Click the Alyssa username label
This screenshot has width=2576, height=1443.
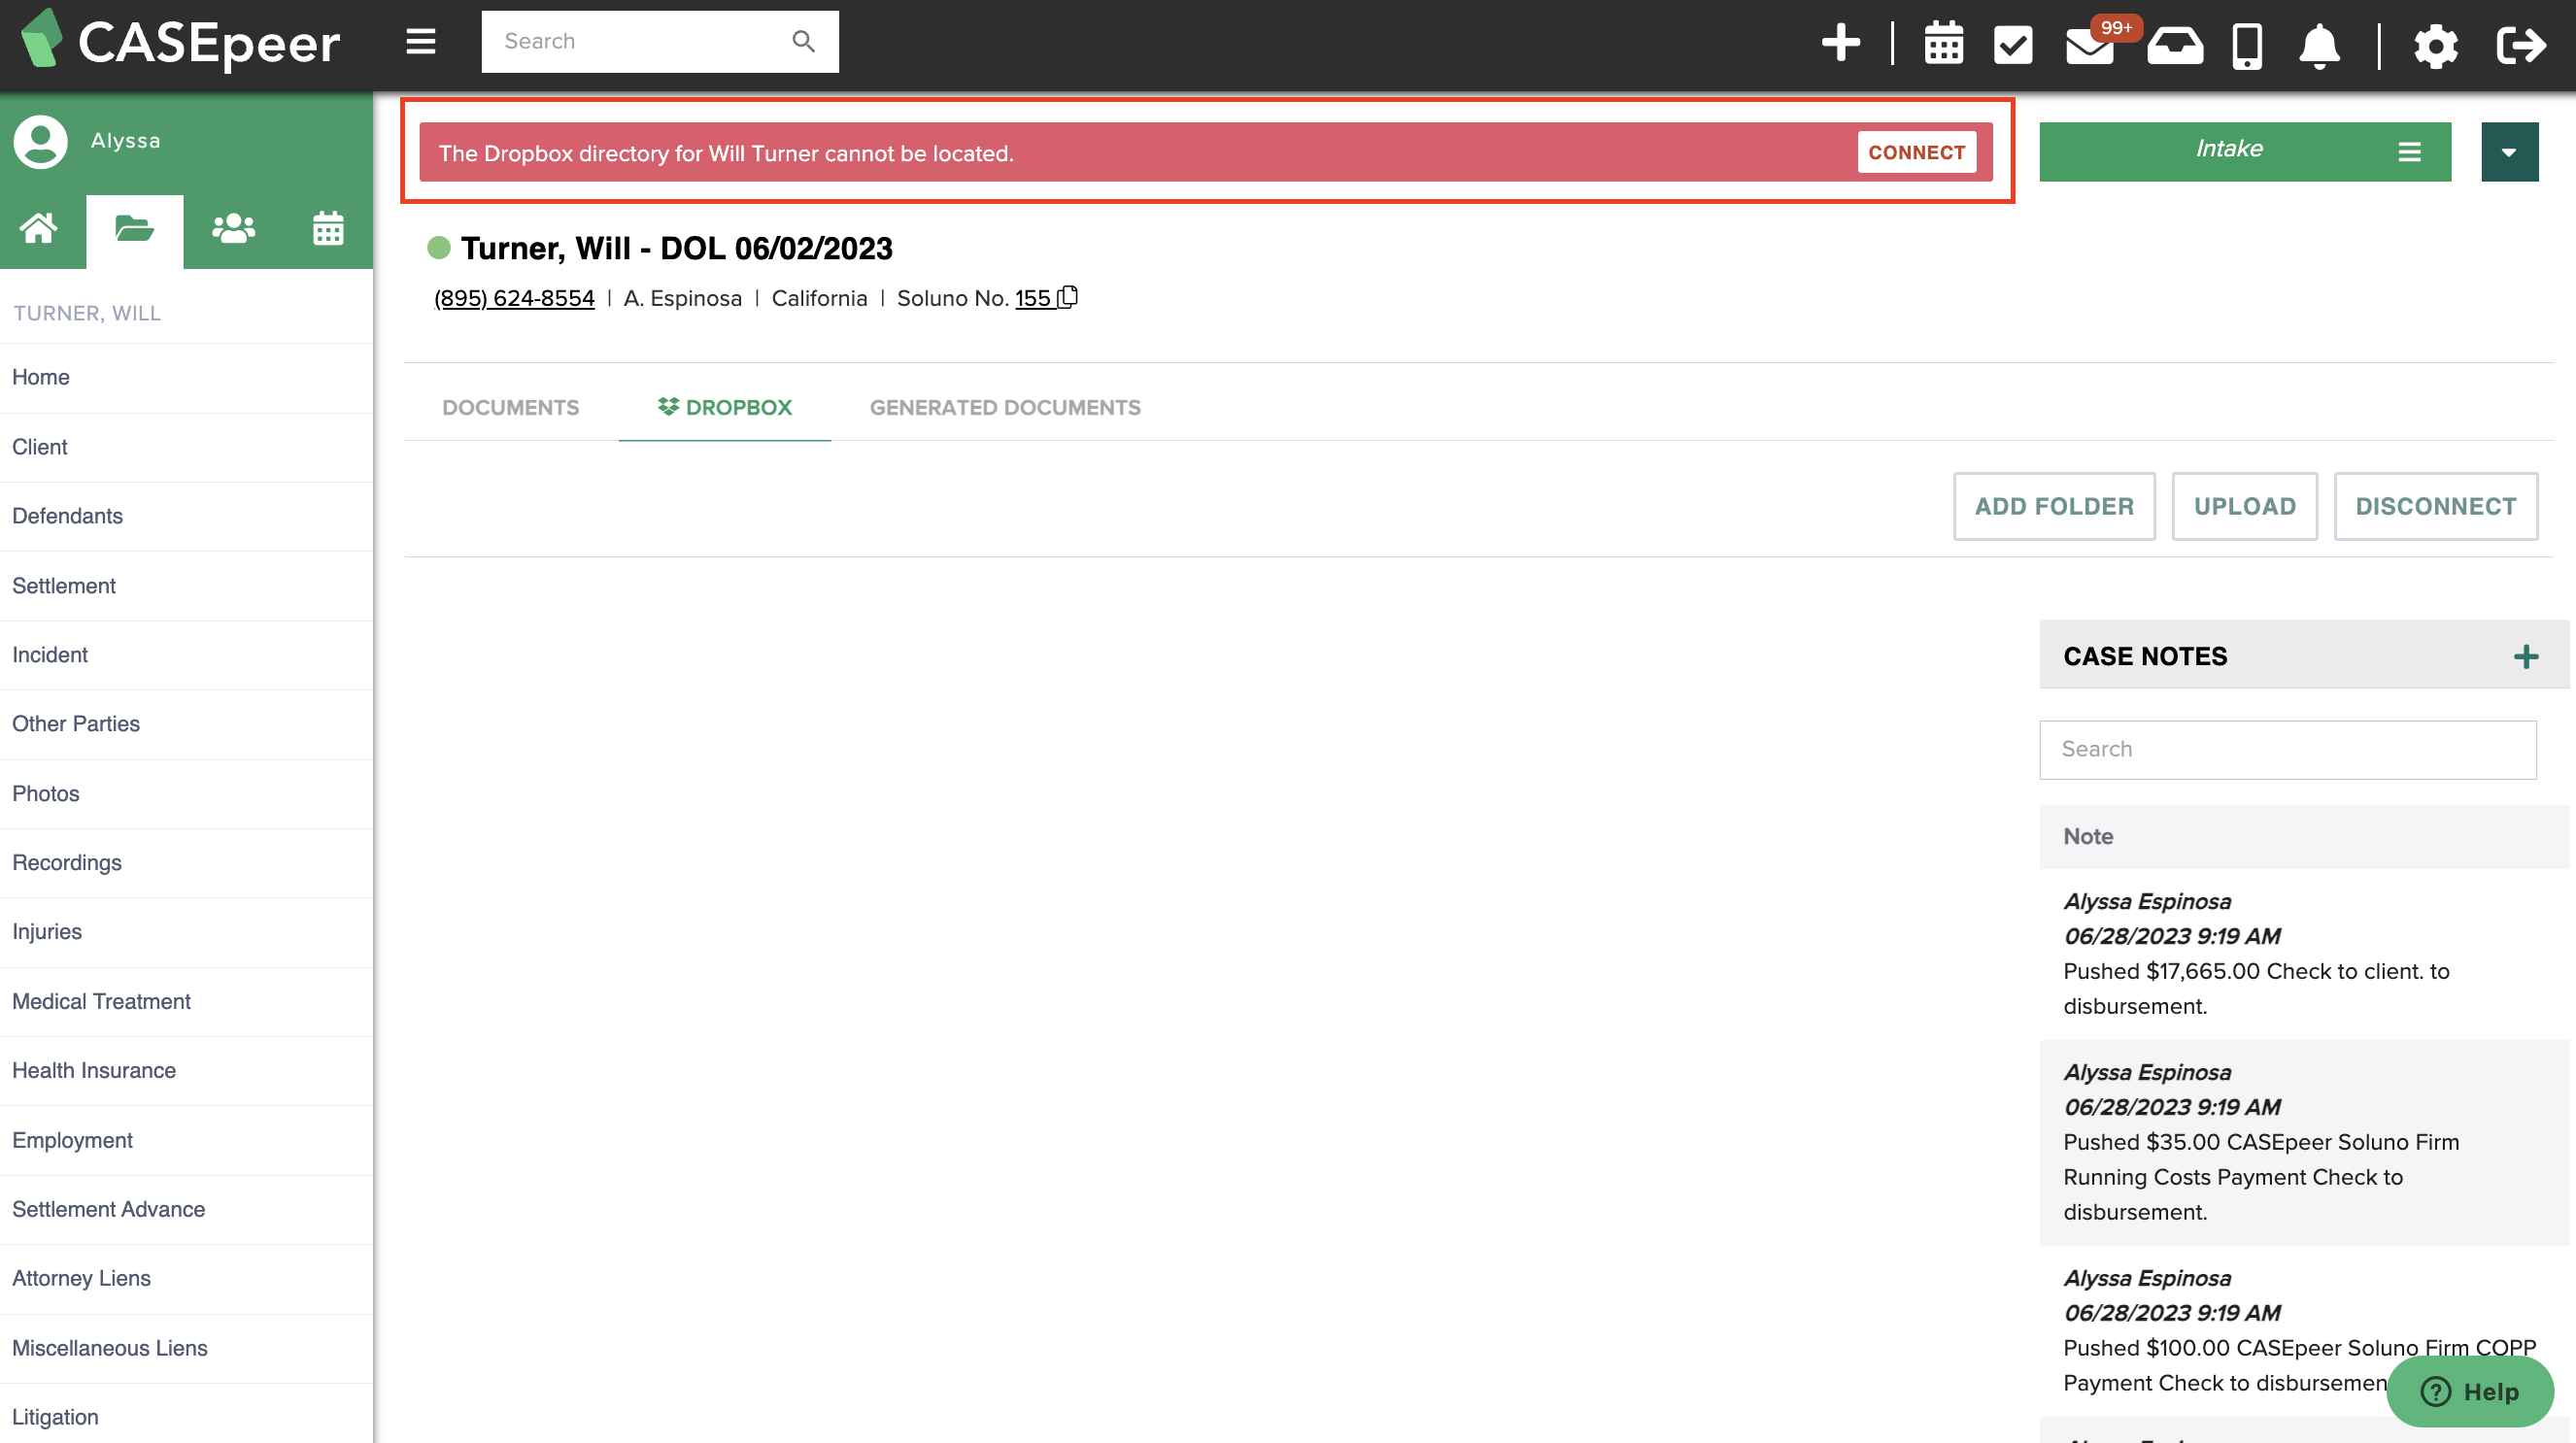[125, 141]
